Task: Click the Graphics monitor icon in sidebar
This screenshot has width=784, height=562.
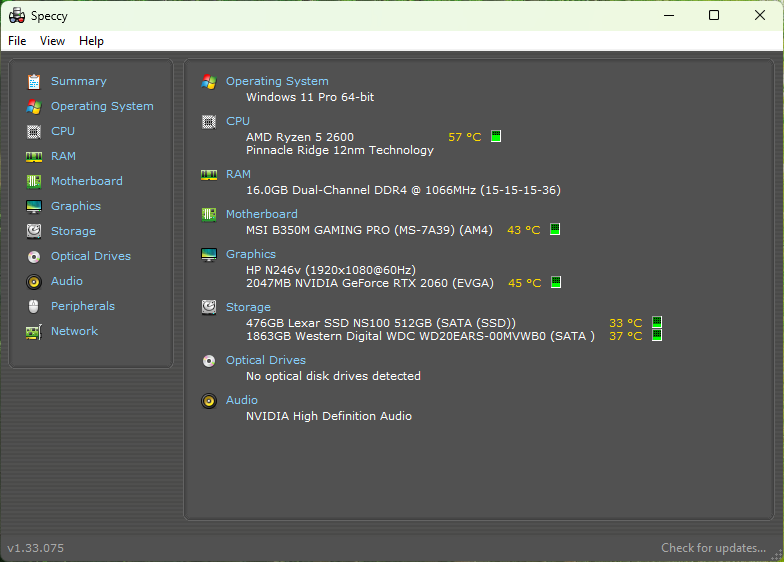Action: (34, 206)
